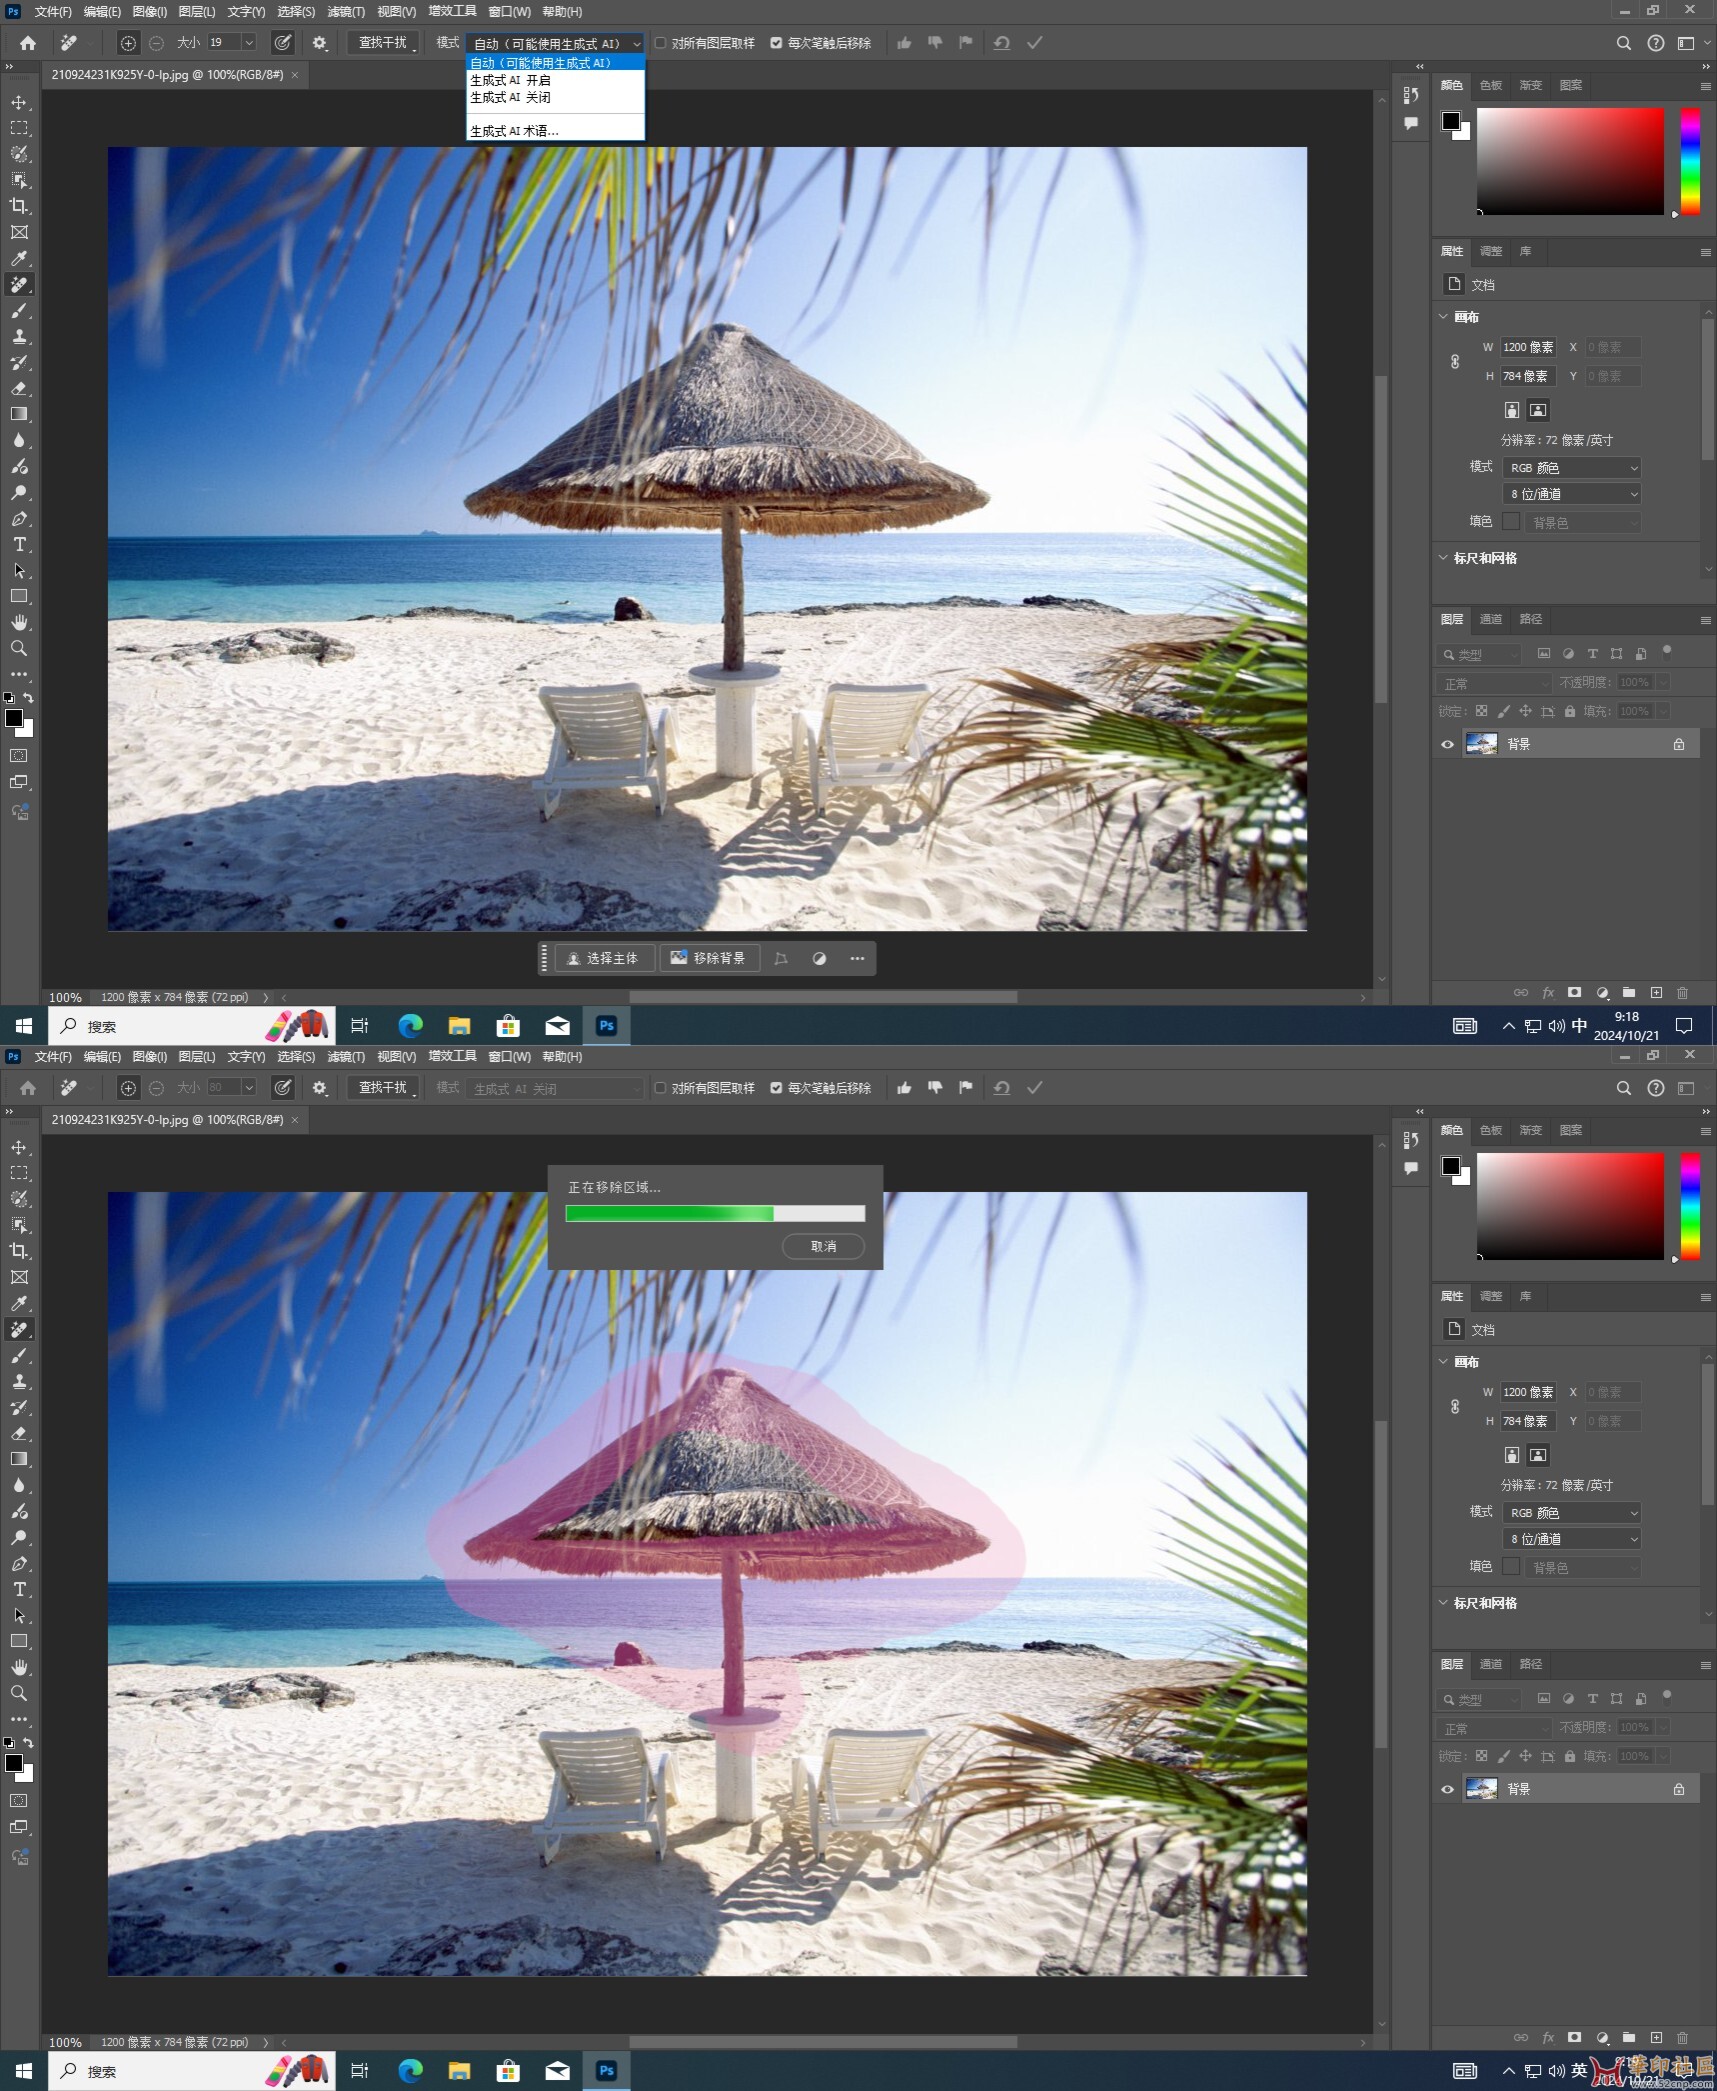Open 'RGB 颜色' mode dropdown in bottom window
This screenshot has width=1717, height=2091.
pos(1572,1512)
